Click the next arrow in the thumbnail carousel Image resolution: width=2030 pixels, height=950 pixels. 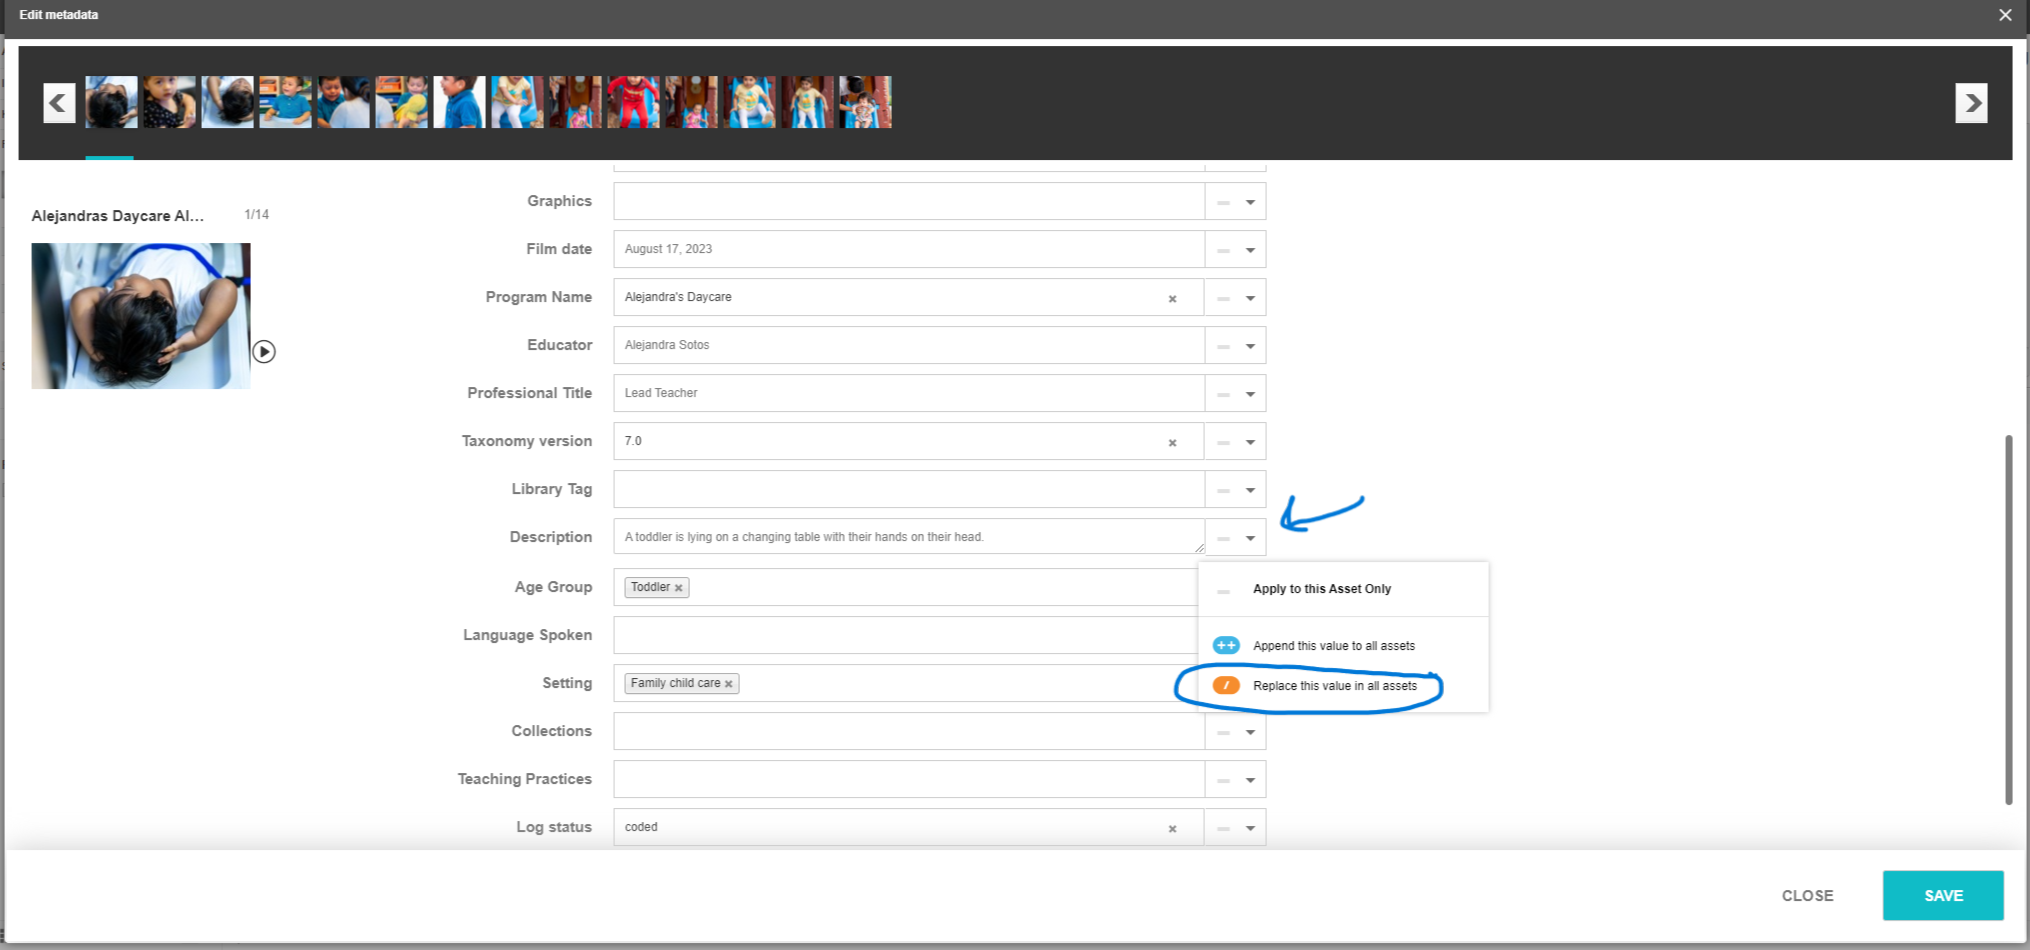1969,102
